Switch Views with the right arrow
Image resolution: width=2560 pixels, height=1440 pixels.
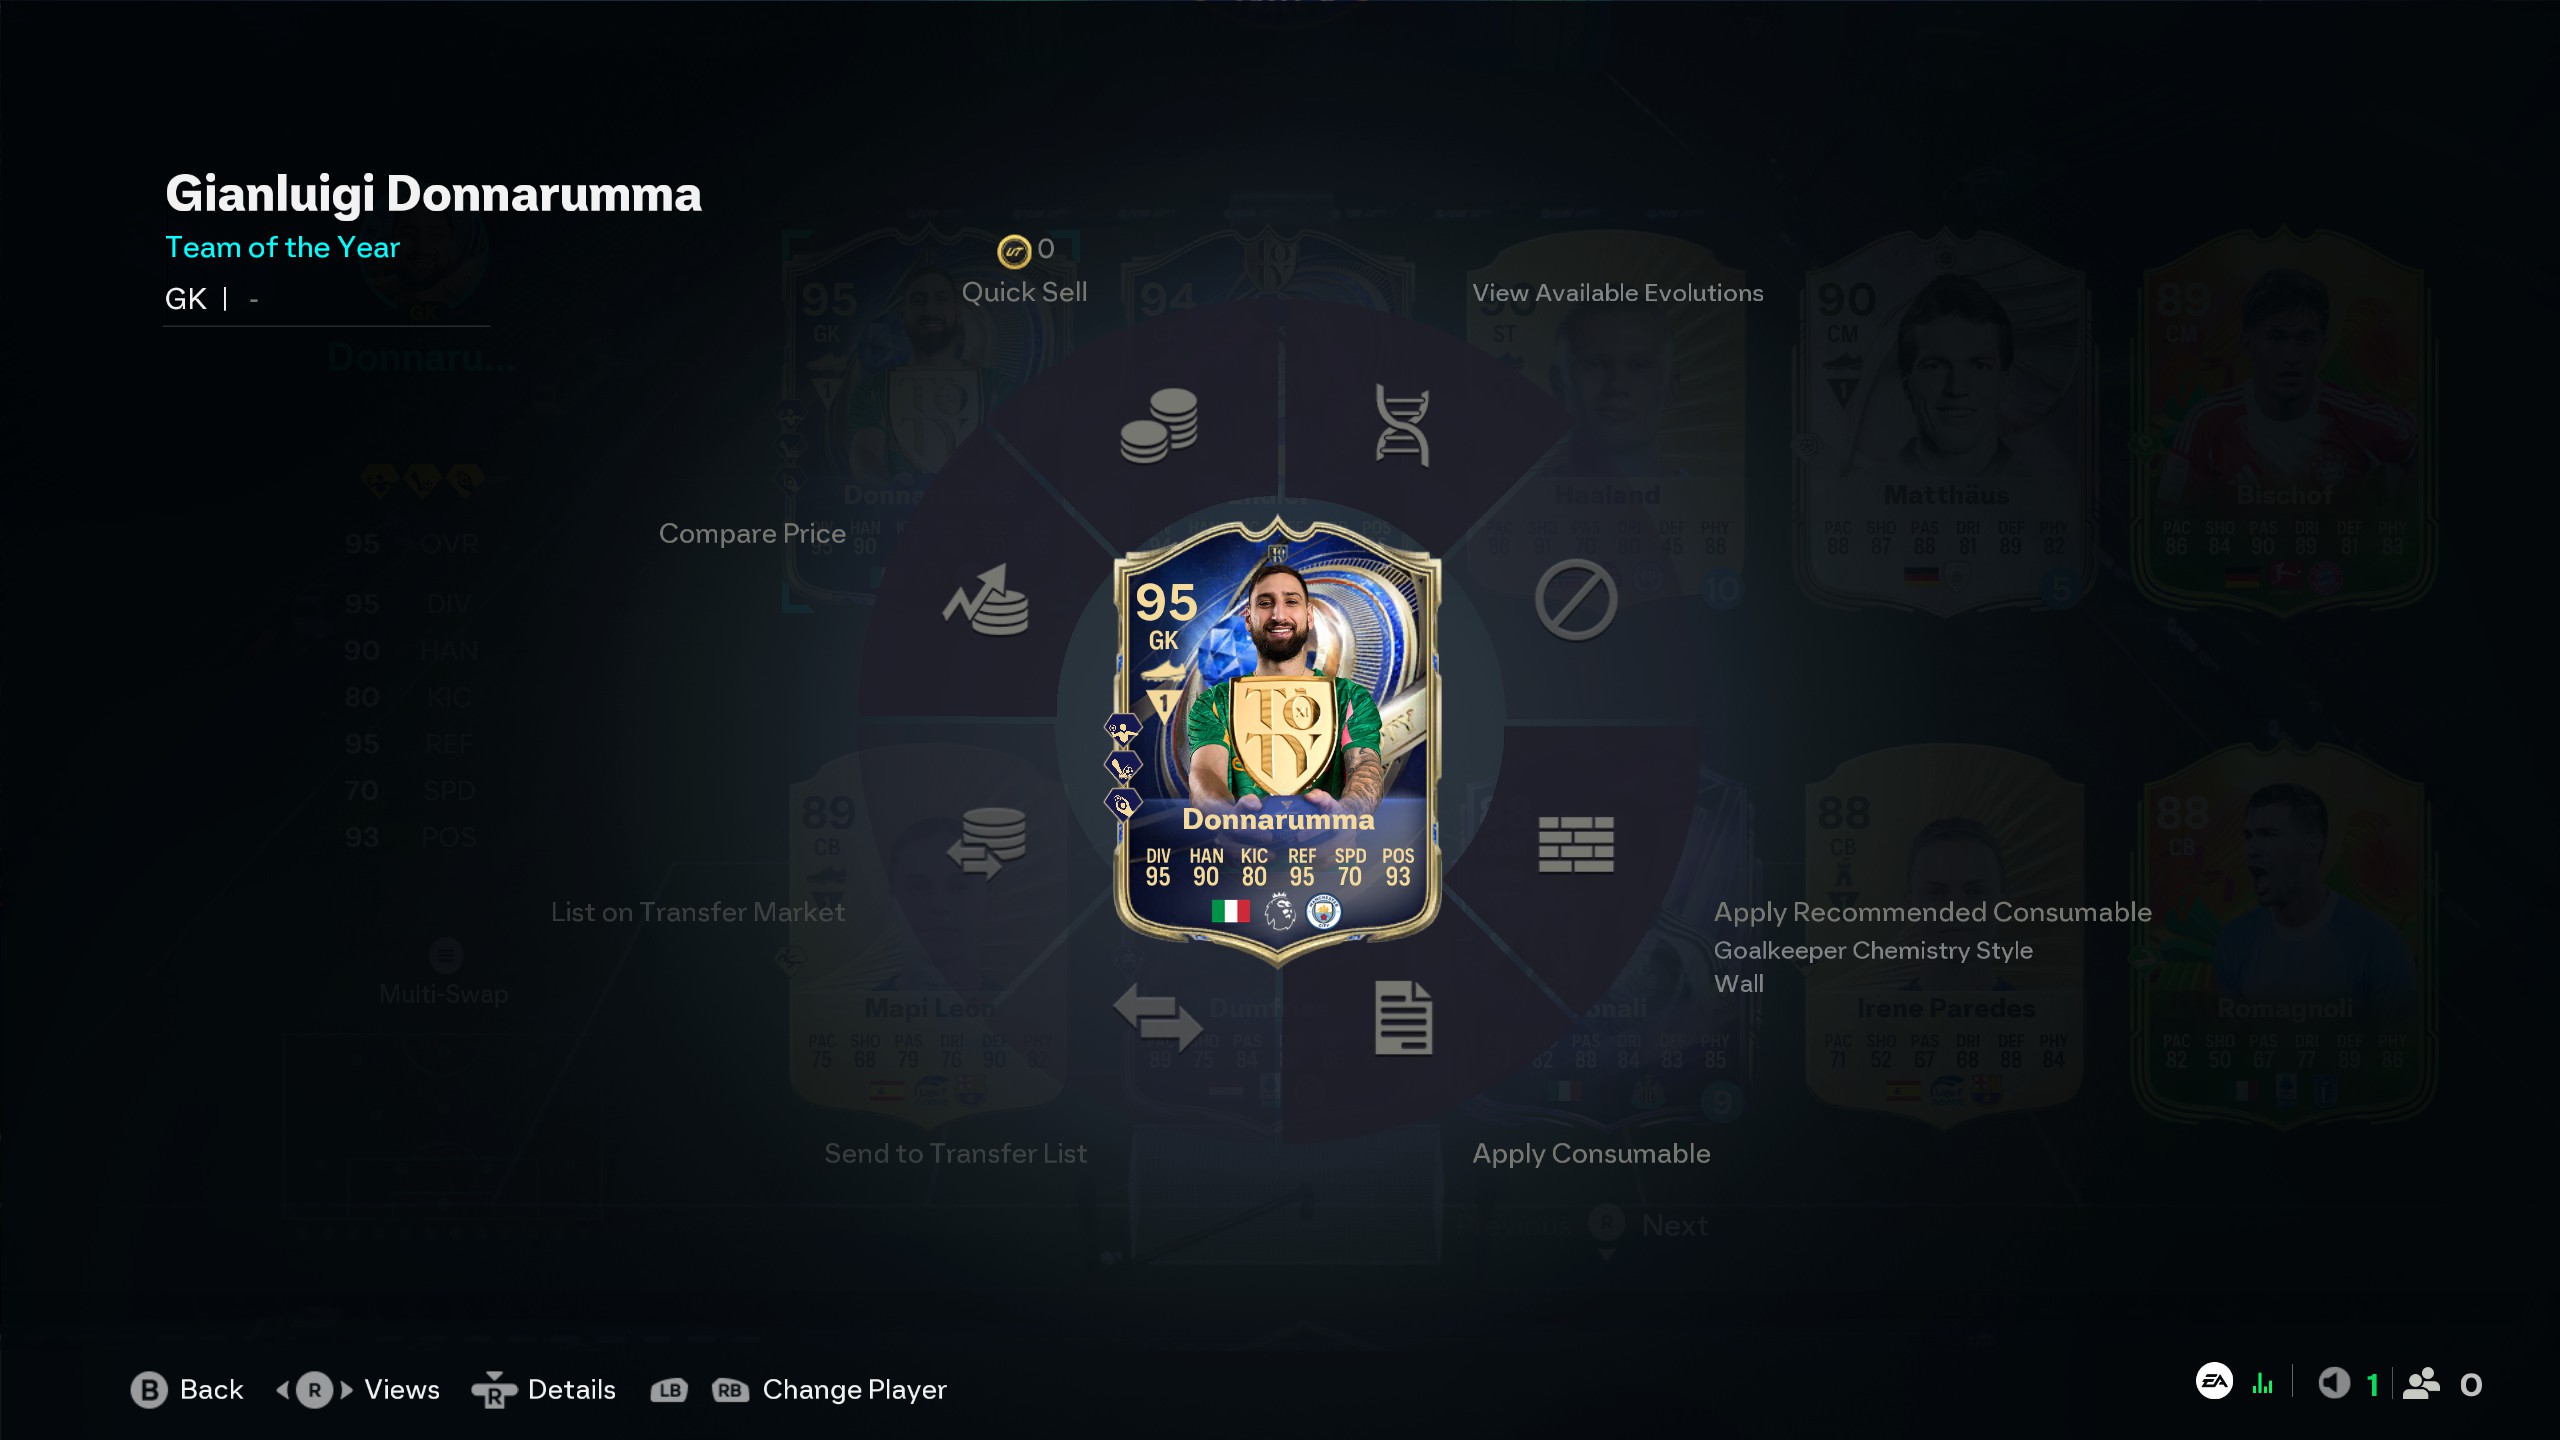click(347, 1390)
